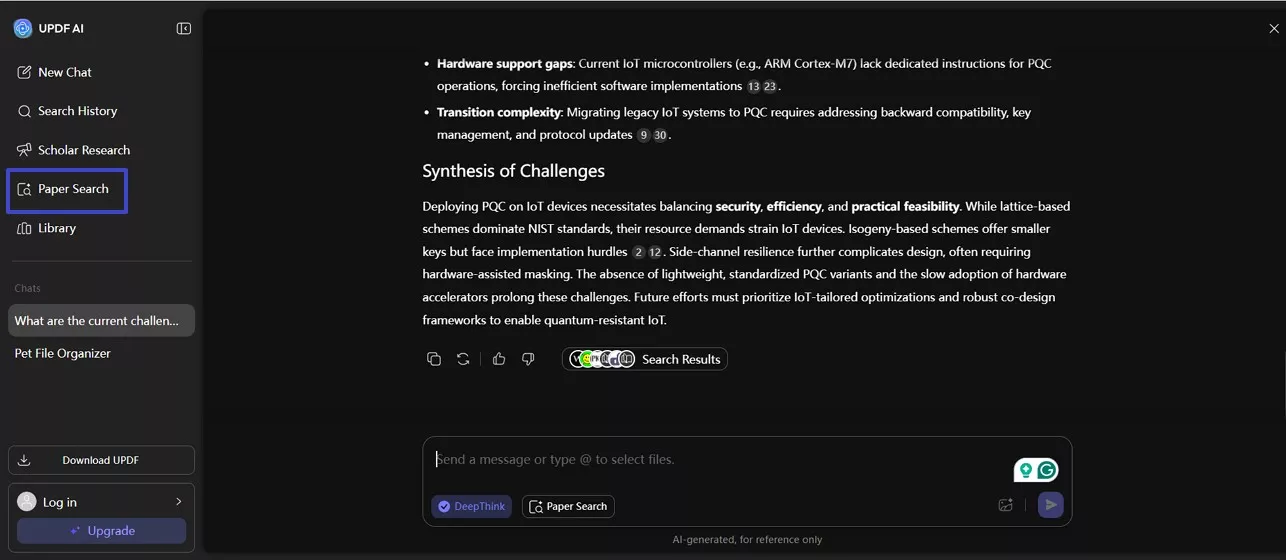Image resolution: width=1286 pixels, height=560 pixels.
Task: Give the response a thumbs down
Action: (x=528, y=359)
